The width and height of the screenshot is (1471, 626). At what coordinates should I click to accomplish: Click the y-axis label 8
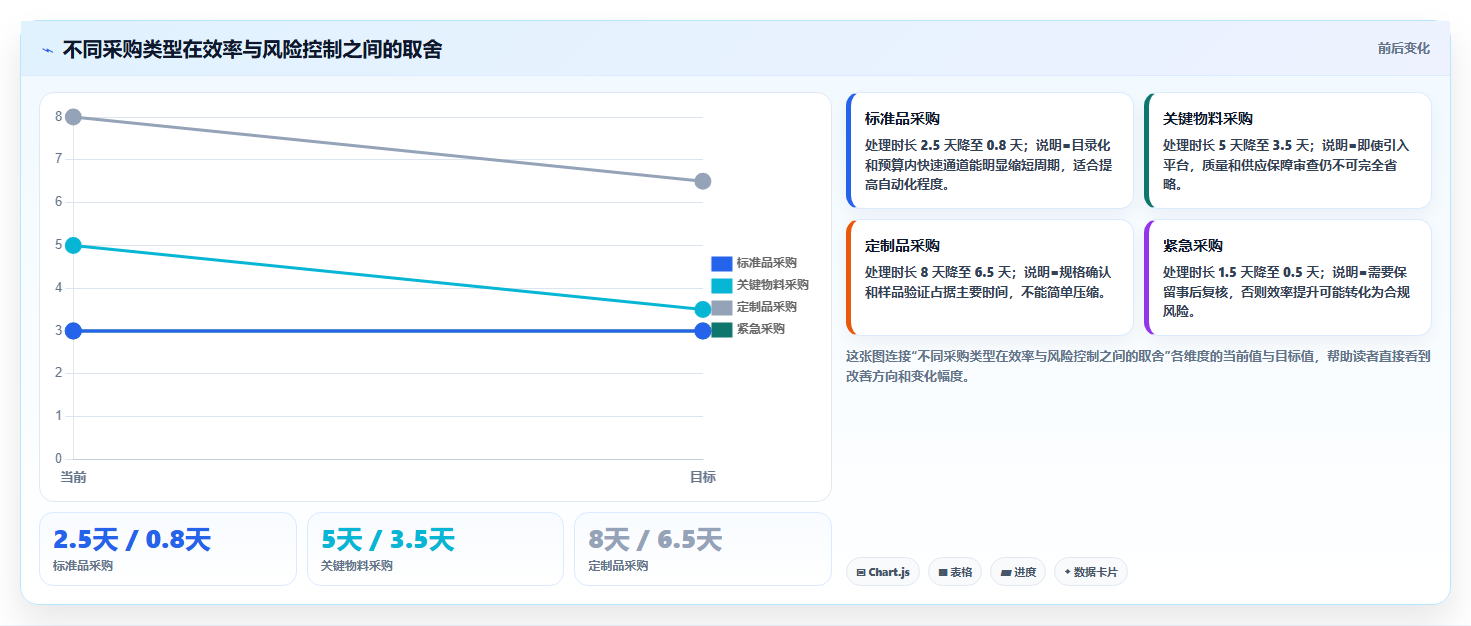(59, 117)
